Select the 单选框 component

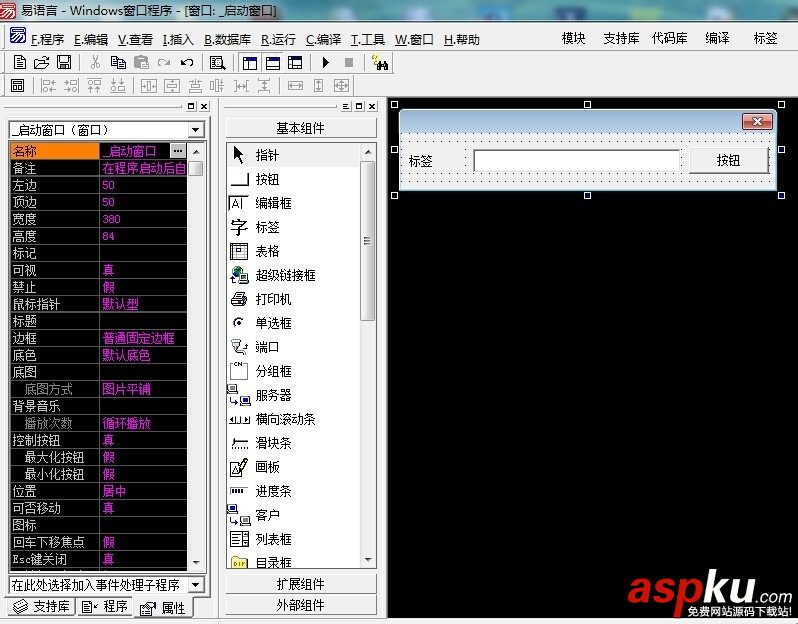tap(294, 323)
